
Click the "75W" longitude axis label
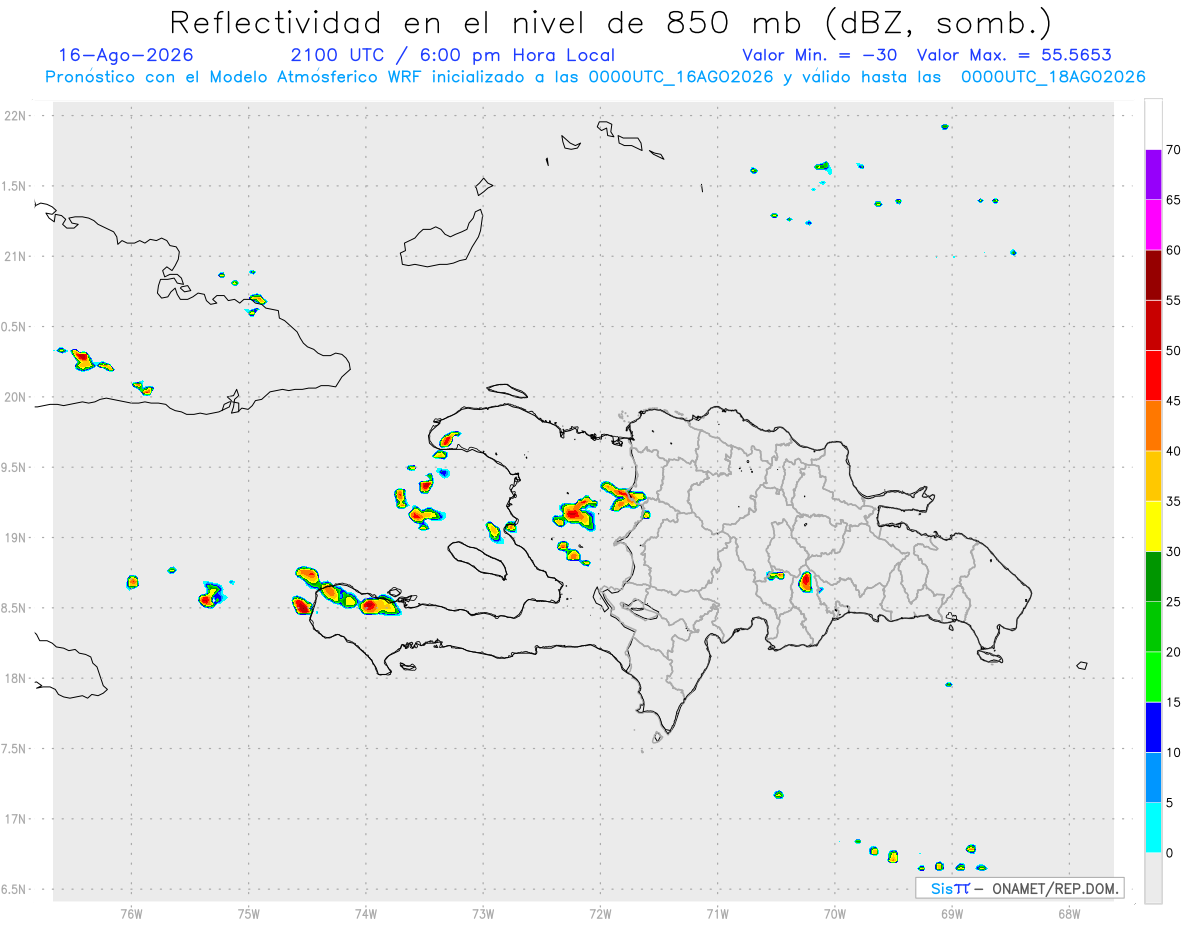click(248, 913)
